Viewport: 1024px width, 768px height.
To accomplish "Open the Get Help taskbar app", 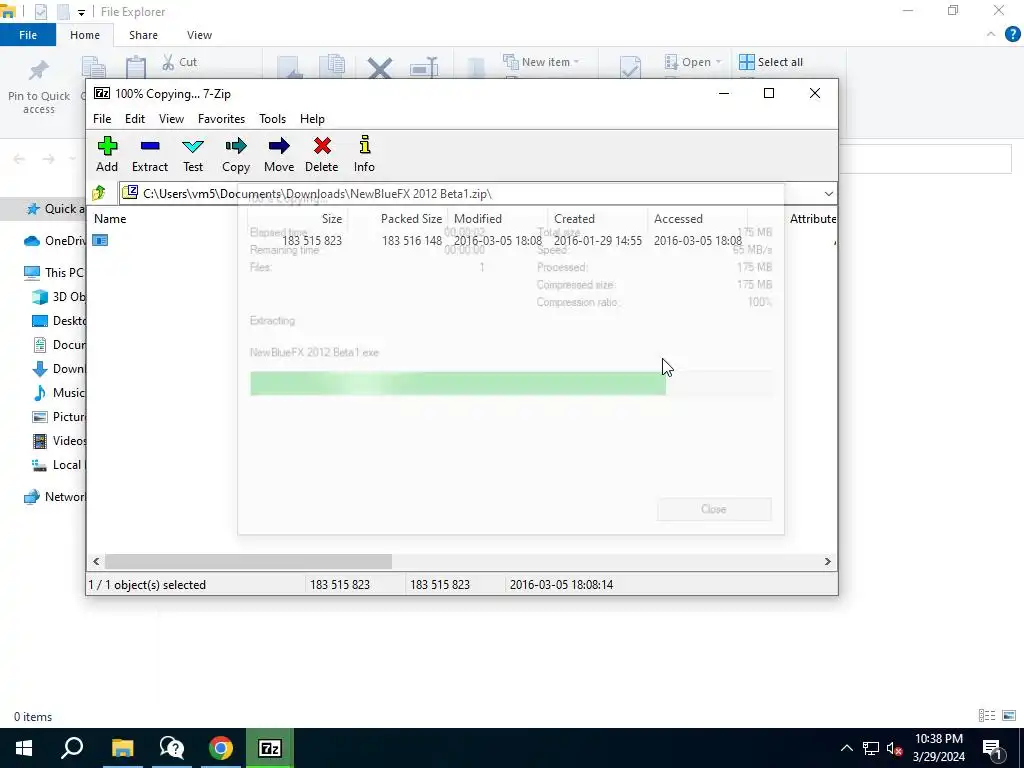I will pos(172,748).
